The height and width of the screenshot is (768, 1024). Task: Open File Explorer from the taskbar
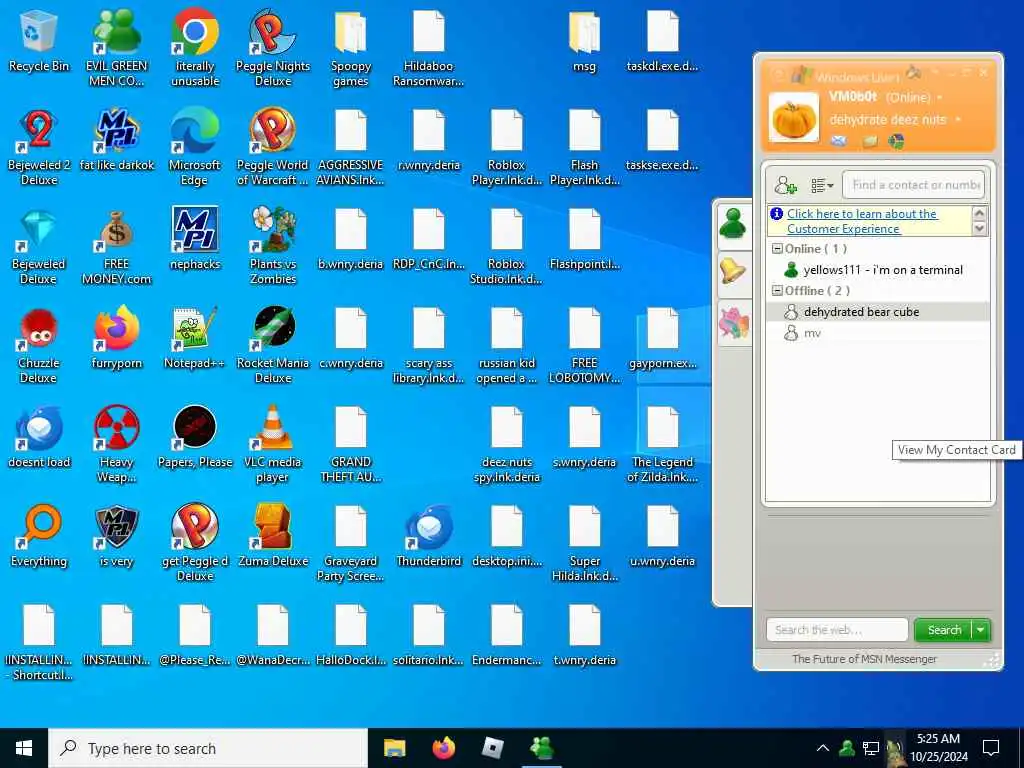[394, 748]
